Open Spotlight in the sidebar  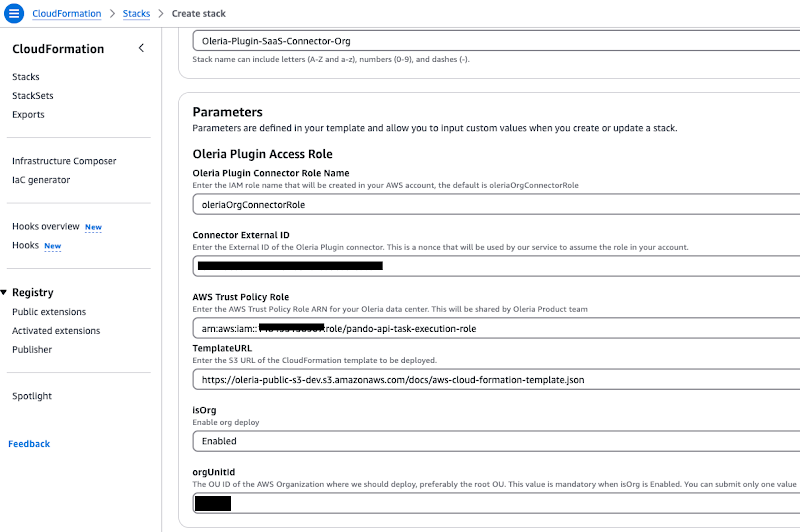(x=32, y=396)
